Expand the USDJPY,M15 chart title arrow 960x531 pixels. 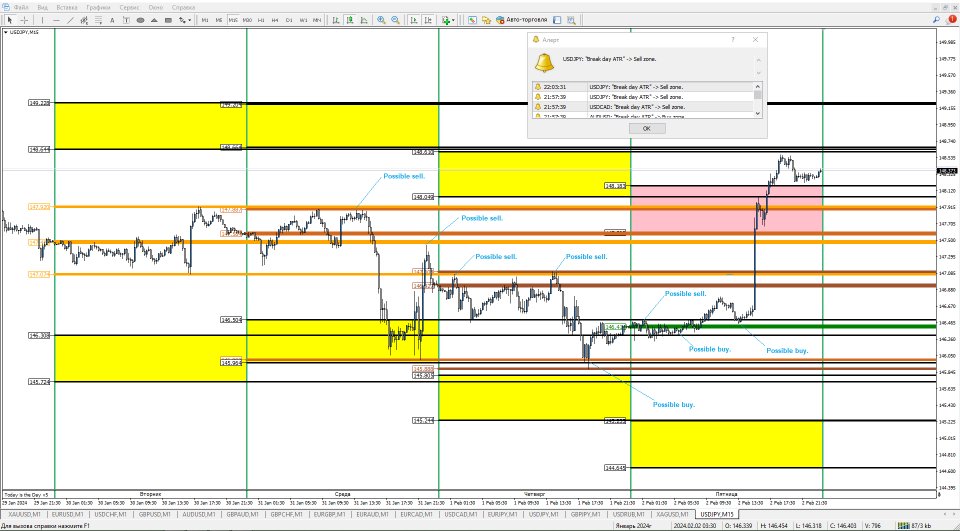coord(6,32)
